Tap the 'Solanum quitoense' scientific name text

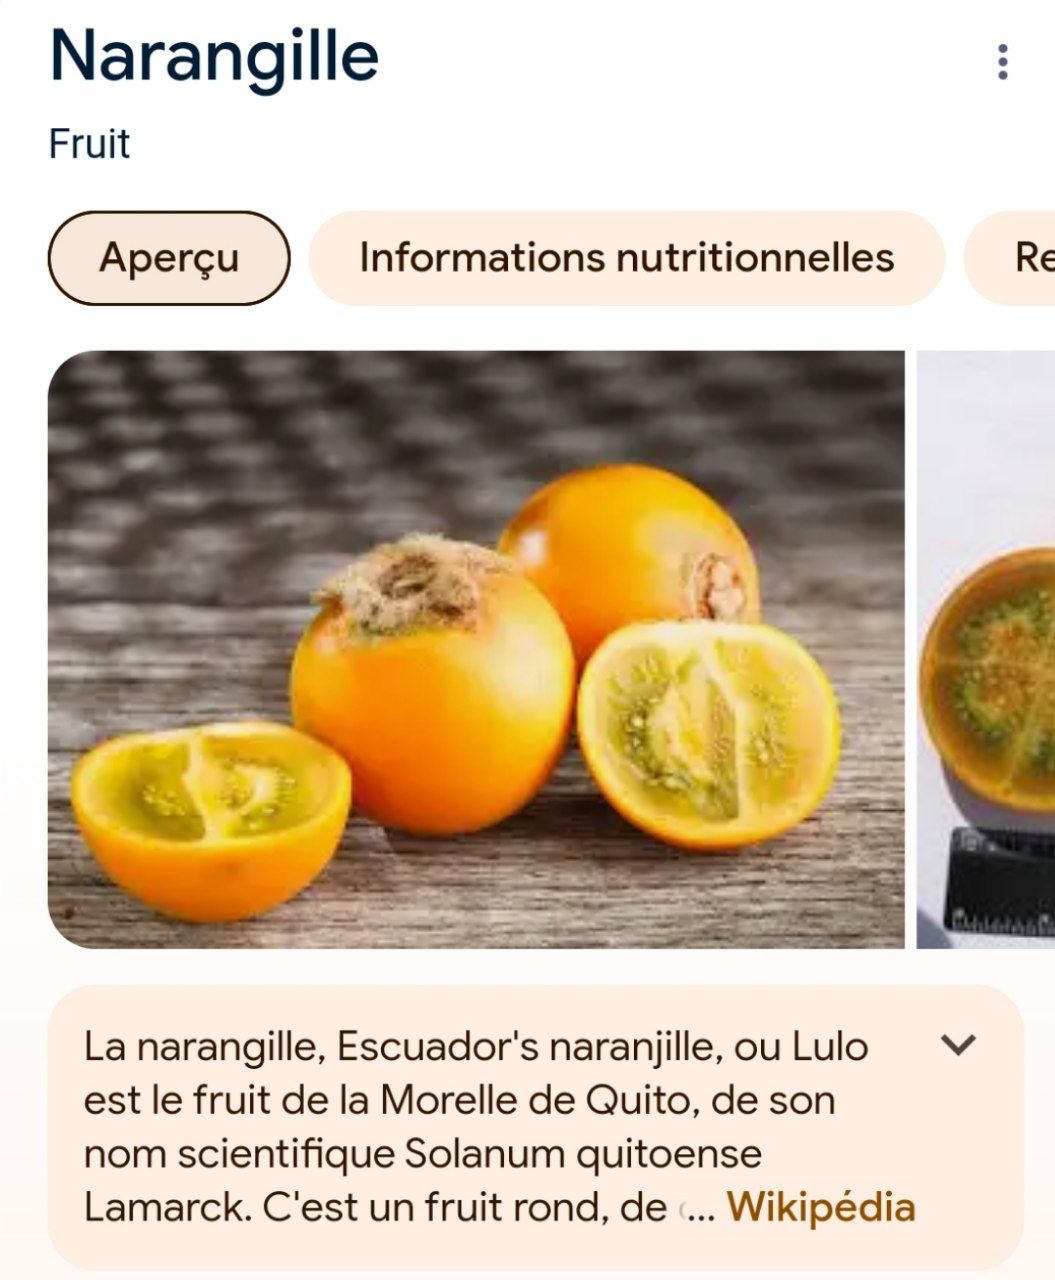tap(582, 1154)
